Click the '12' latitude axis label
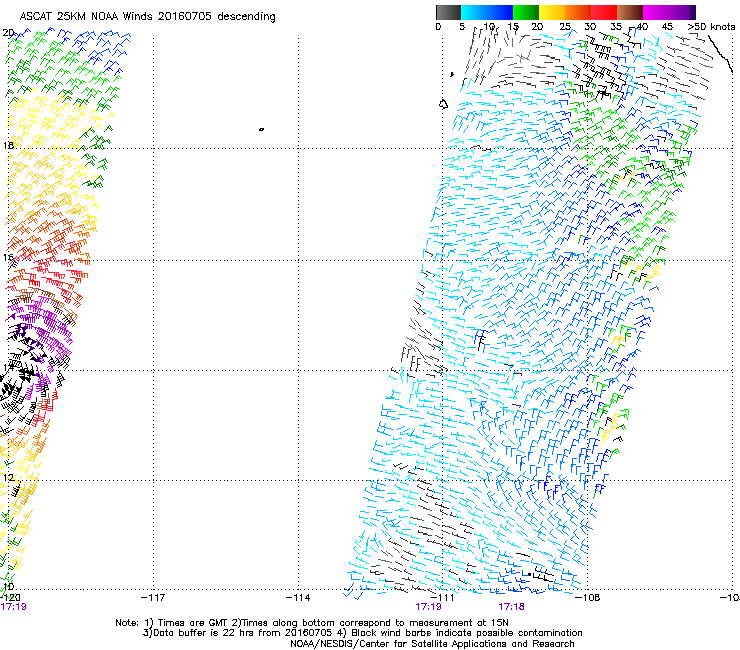The image size is (740, 650). coord(8,477)
